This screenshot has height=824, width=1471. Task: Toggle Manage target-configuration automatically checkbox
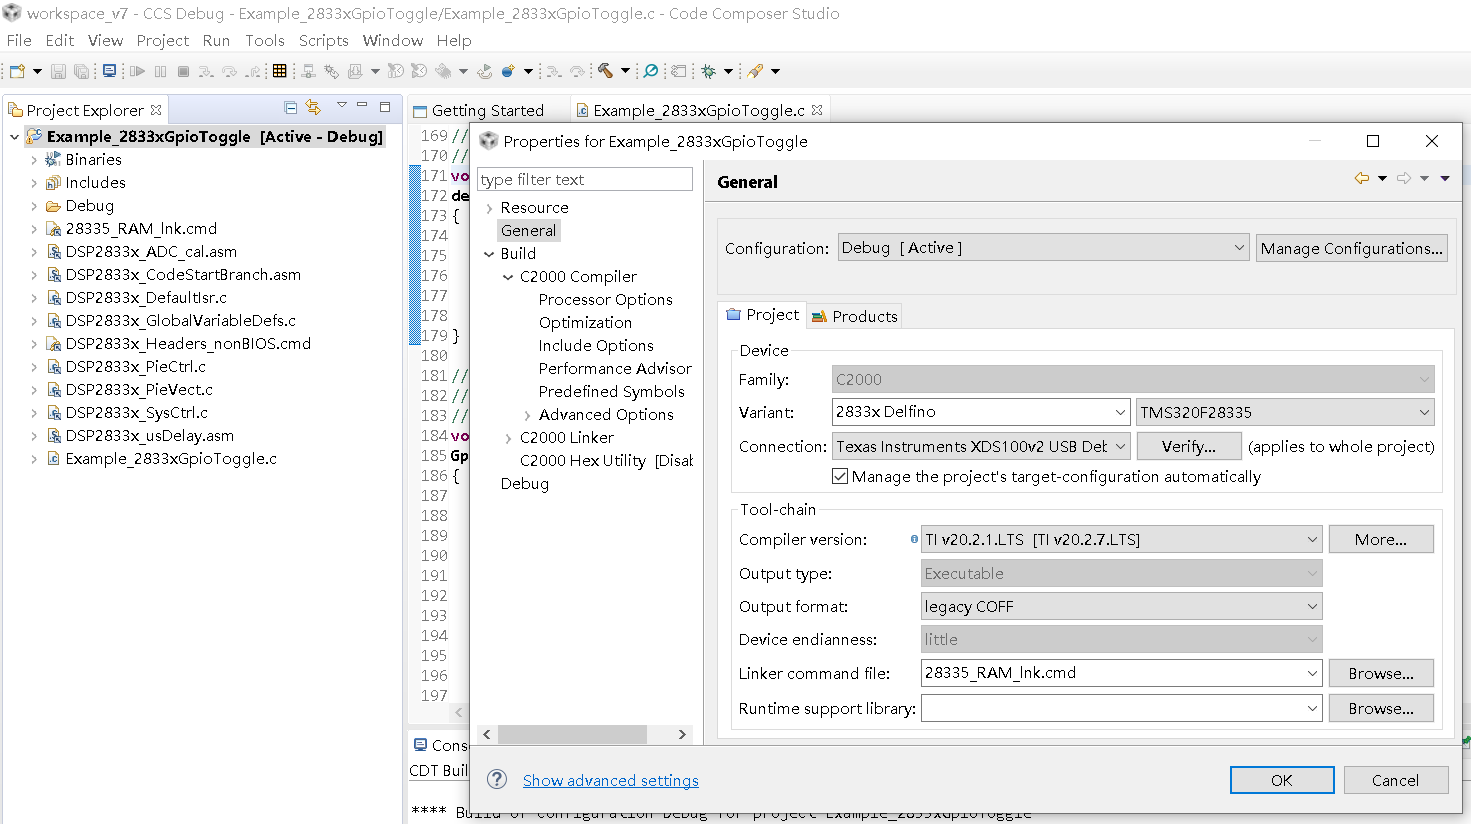[x=840, y=476]
